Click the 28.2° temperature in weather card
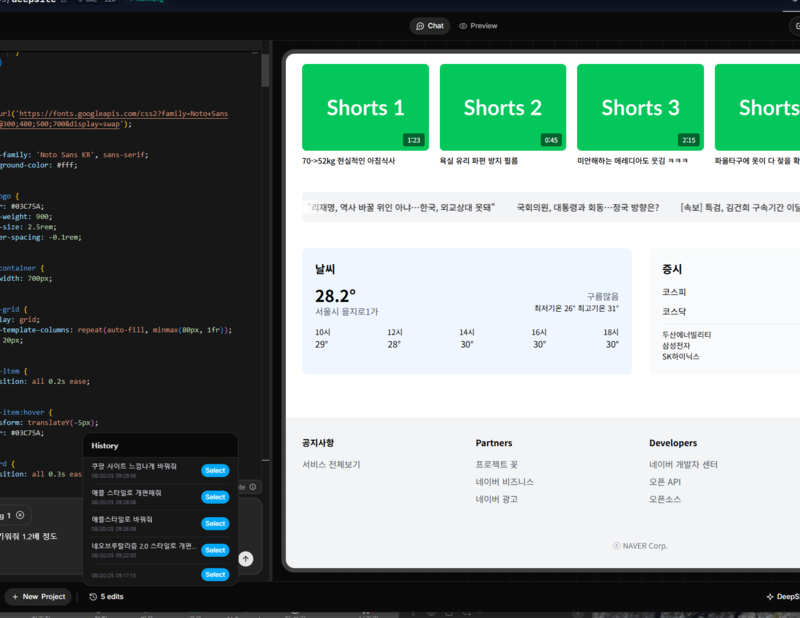This screenshot has width=800, height=618. 335,295
